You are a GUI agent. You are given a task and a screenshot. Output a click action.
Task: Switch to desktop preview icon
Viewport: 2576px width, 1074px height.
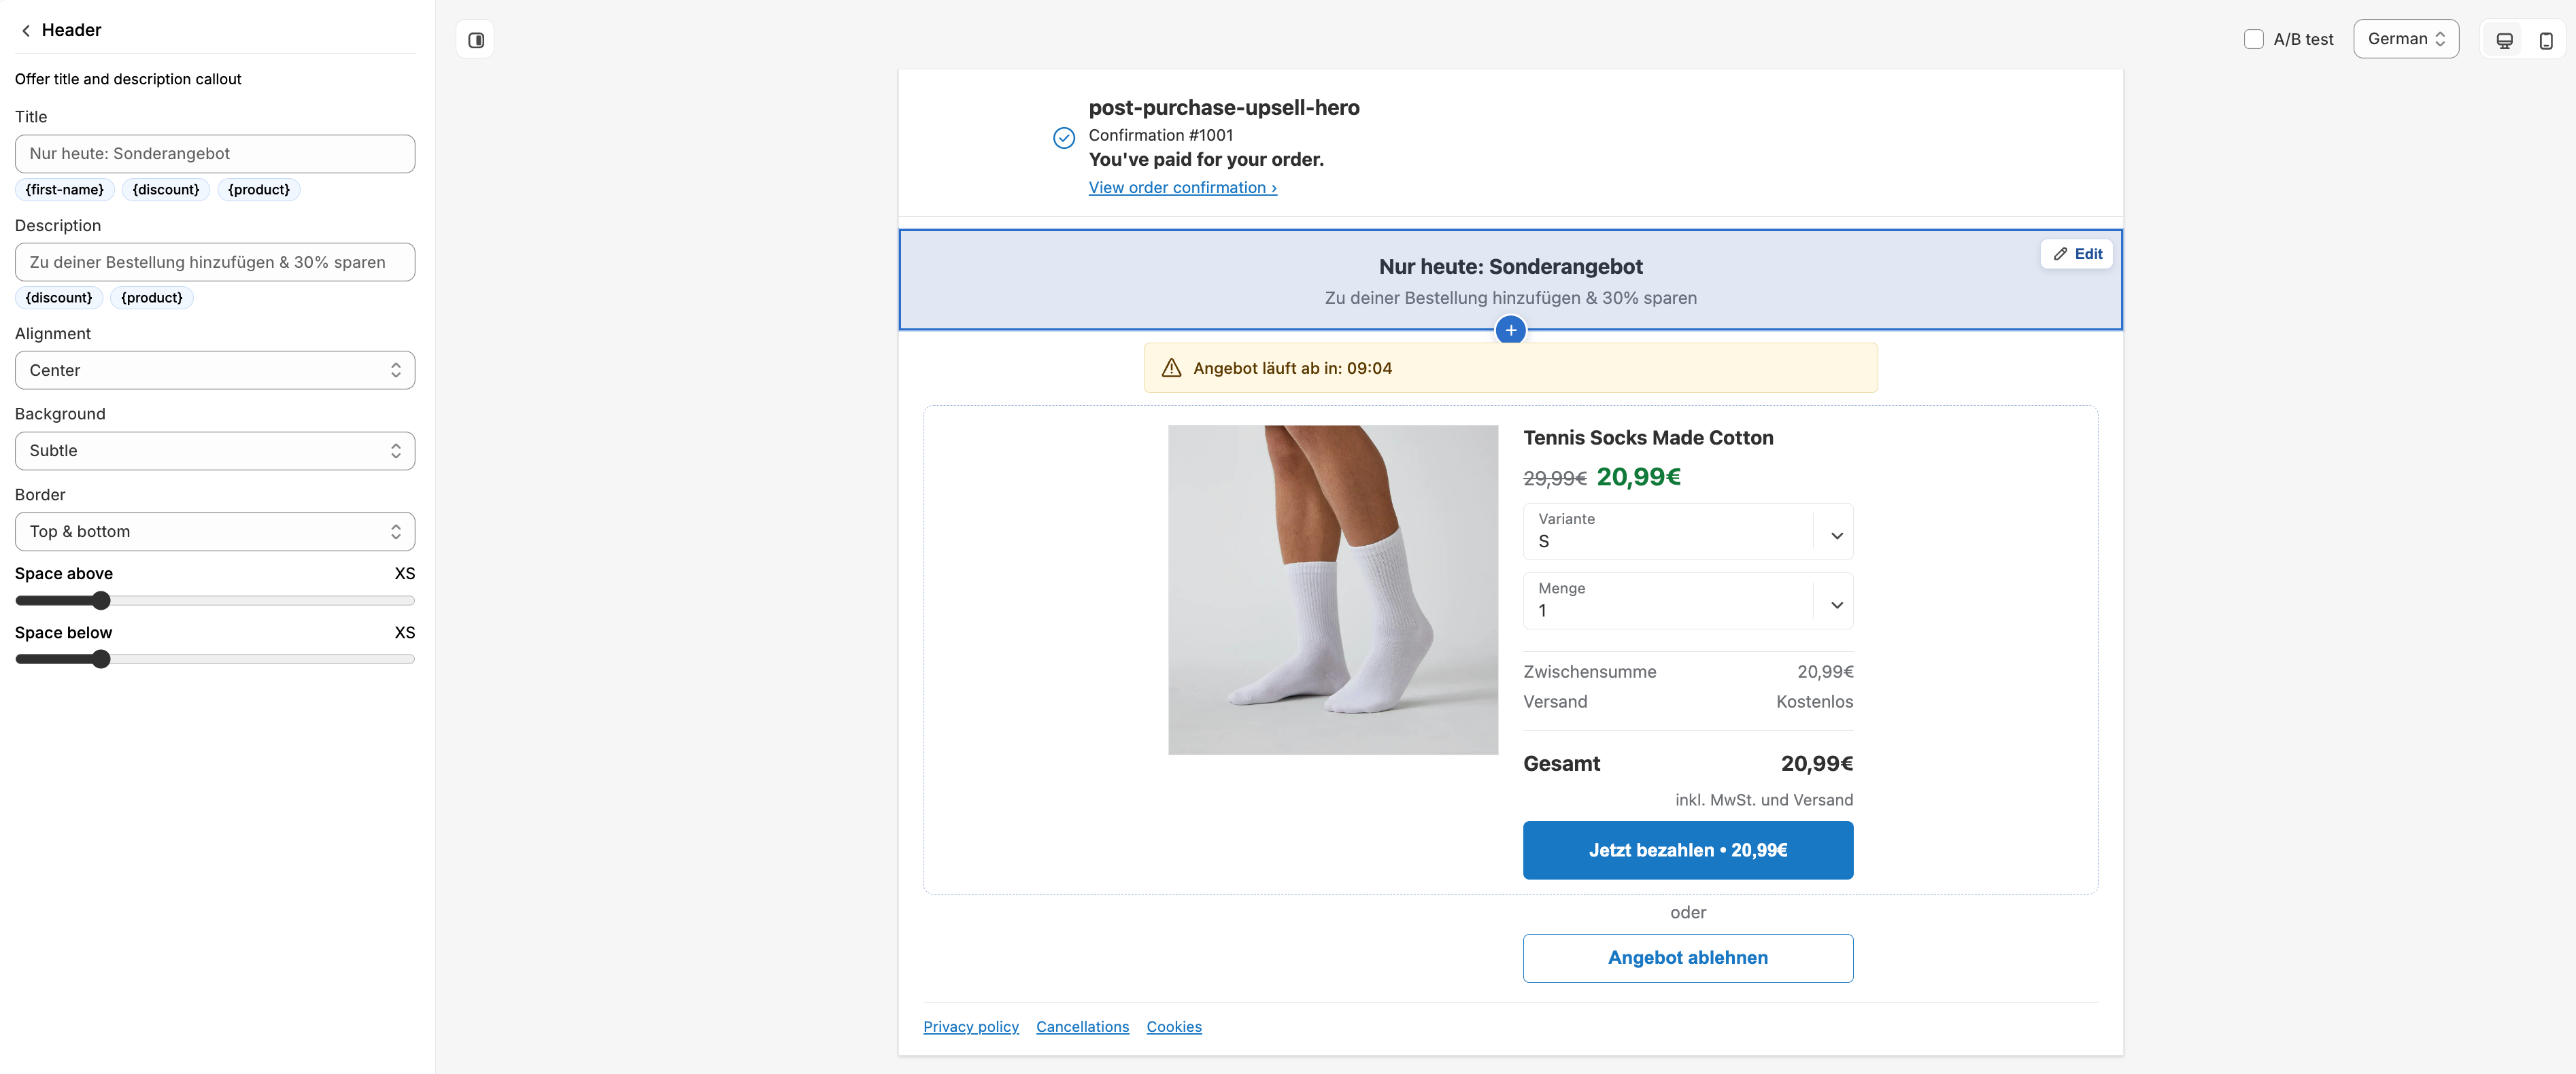[x=2504, y=40]
